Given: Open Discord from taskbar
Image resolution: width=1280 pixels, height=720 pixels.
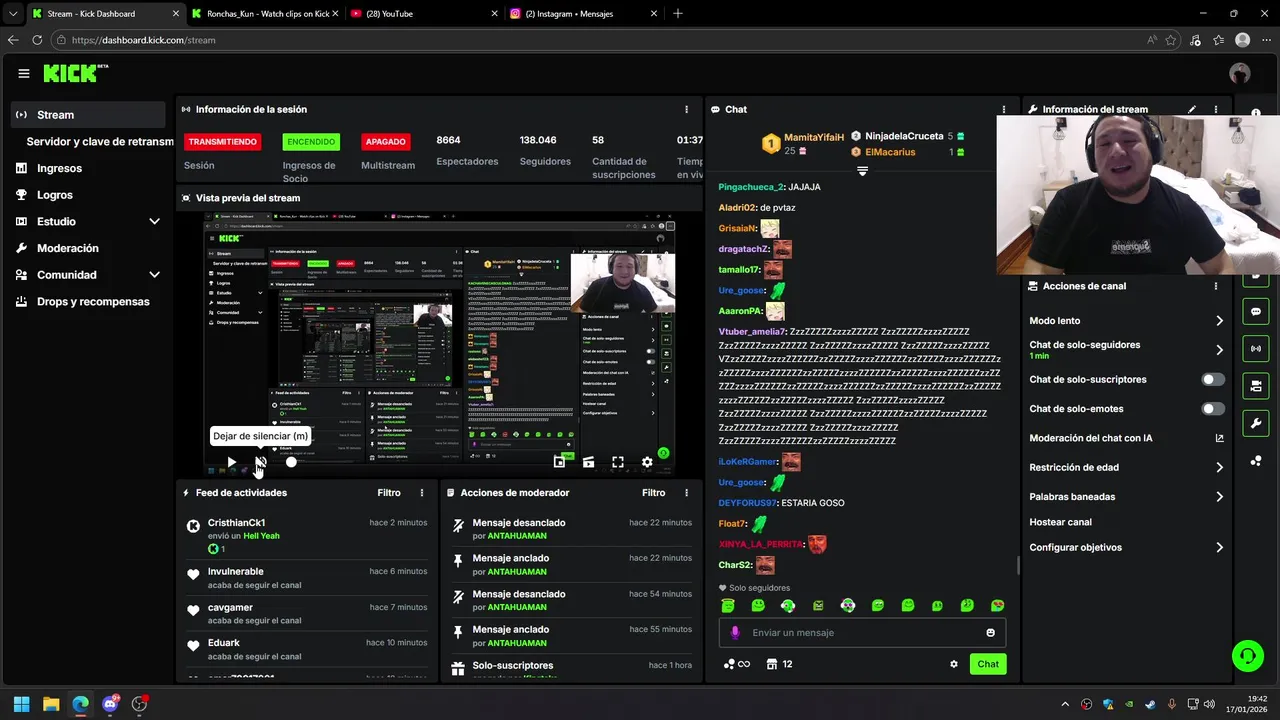Looking at the screenshot, I should click(x=110, y=704).
